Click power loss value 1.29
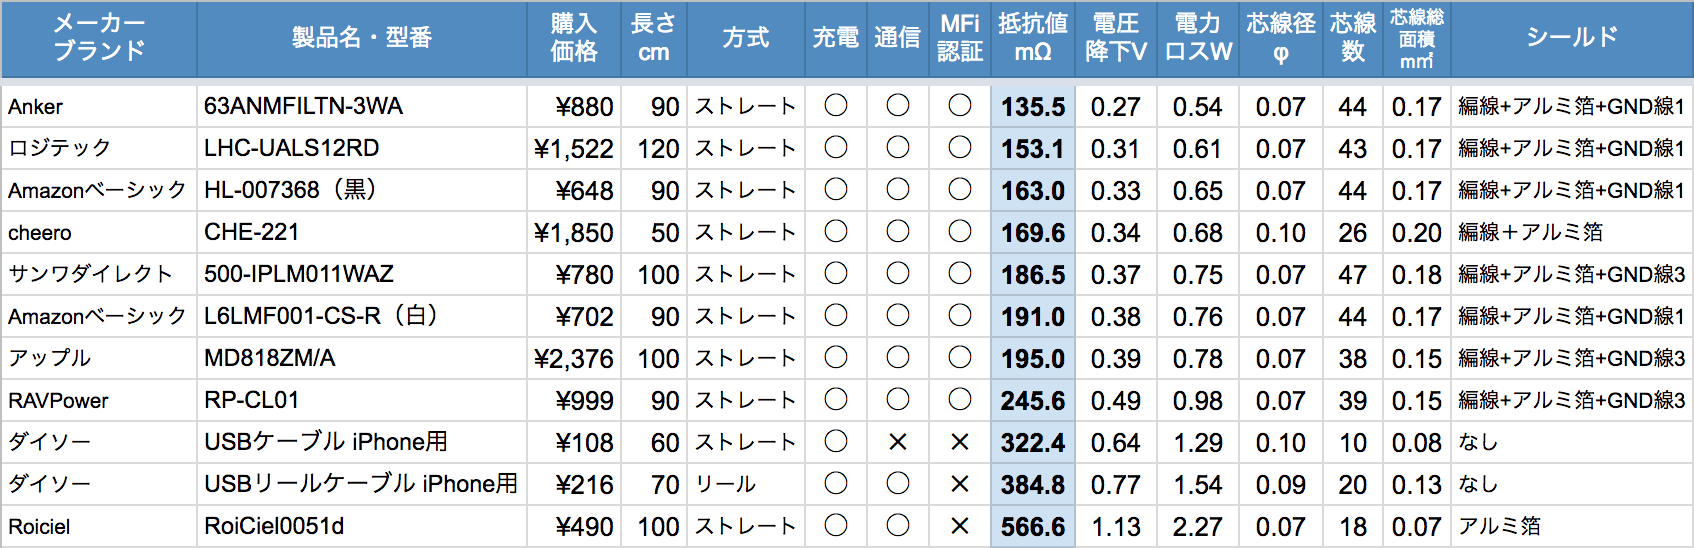This screenshot has height=548, width=1694. [1197, 443]
